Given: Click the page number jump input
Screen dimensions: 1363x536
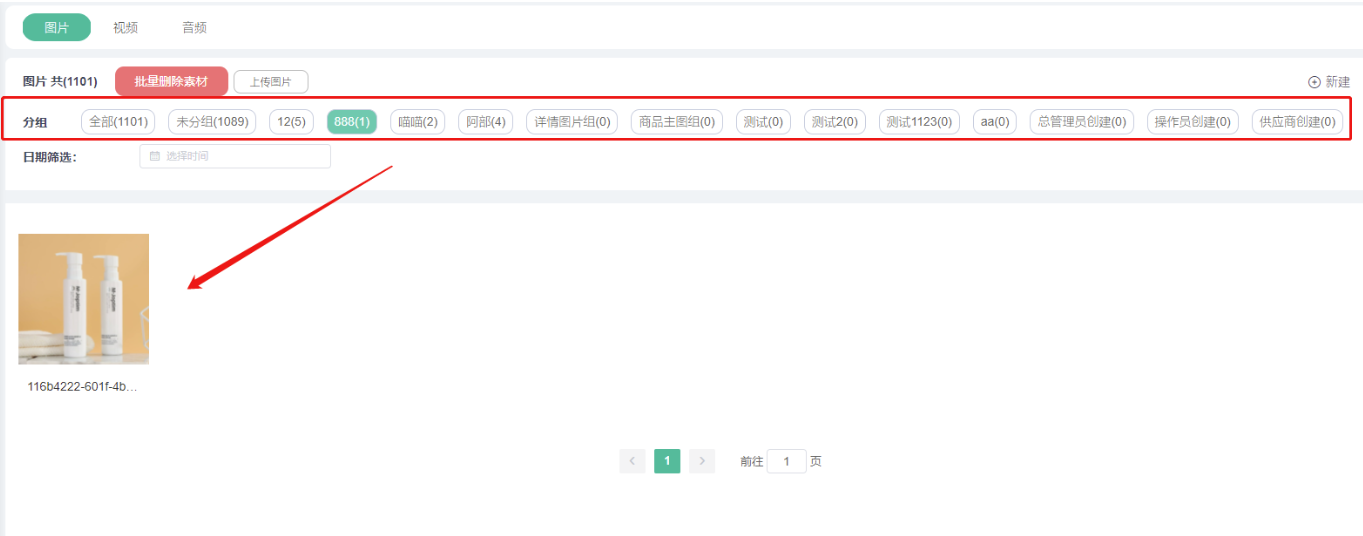Looking at the screenshot, I should pyautogui.click(x=787, y=462).
